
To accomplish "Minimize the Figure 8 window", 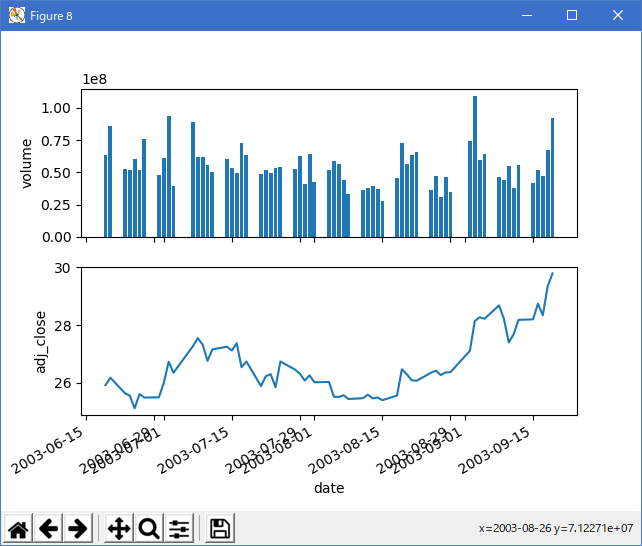I will coord(526,16).
